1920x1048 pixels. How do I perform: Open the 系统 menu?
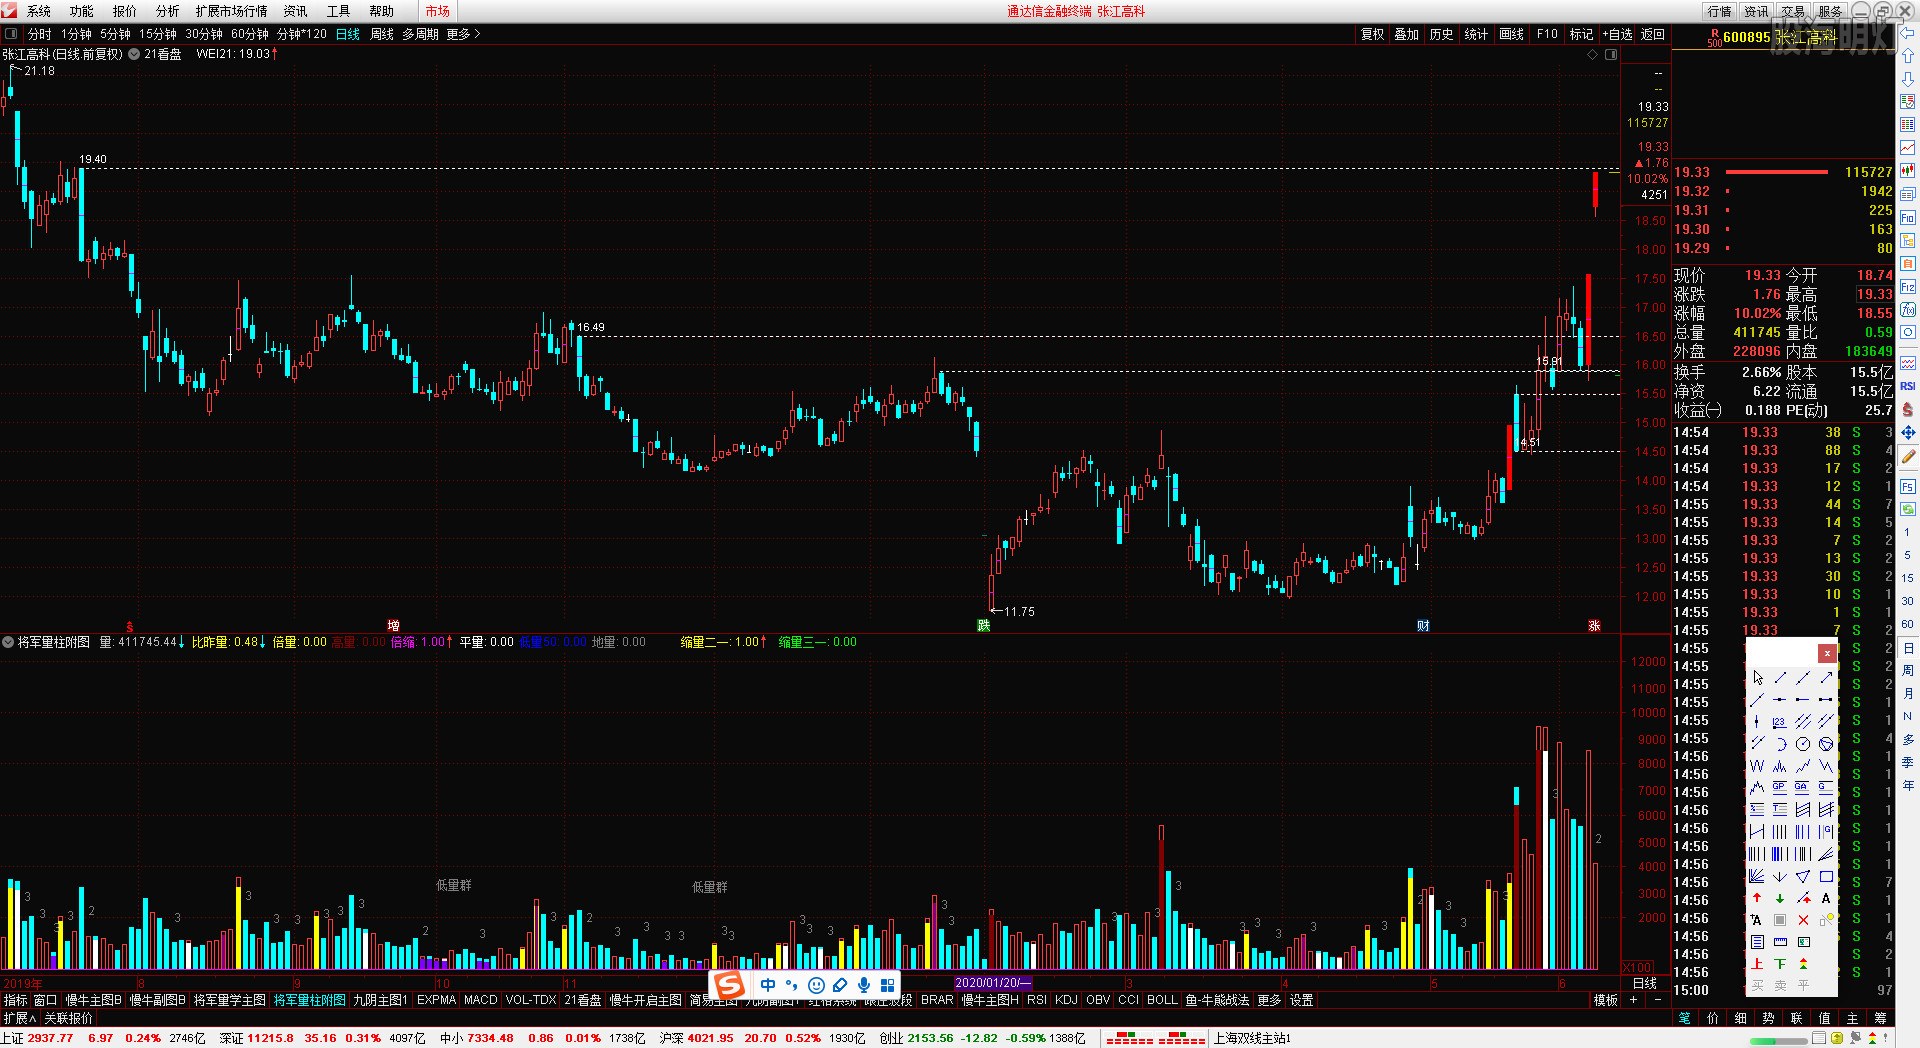[39, 11]
